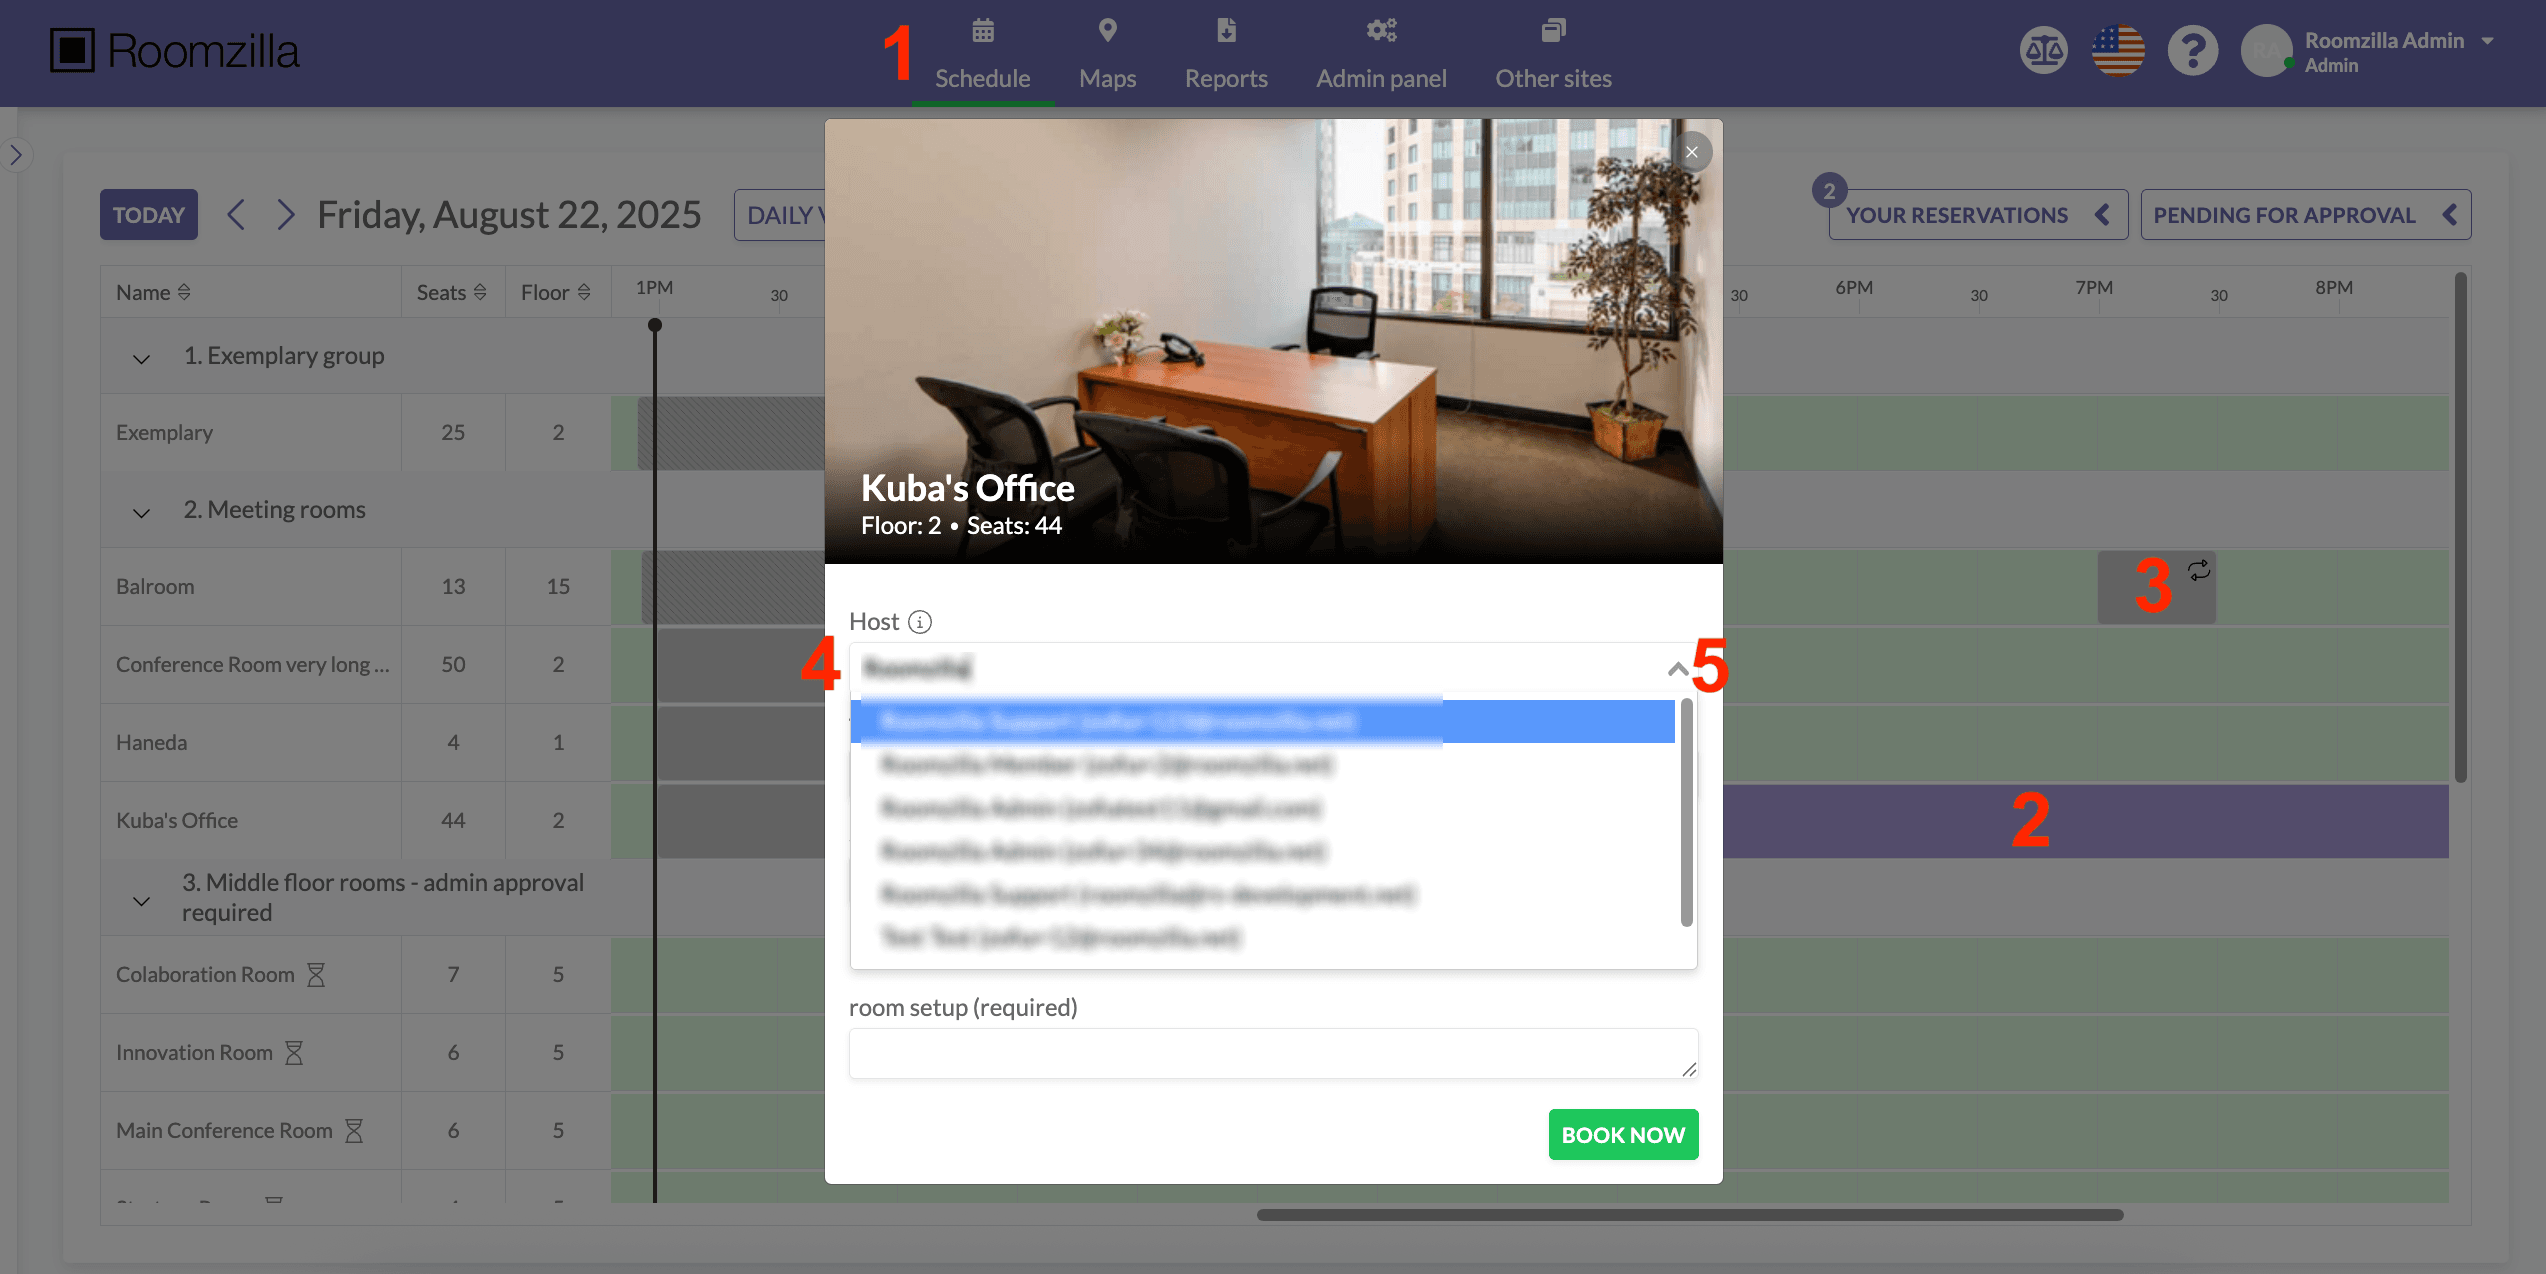2546x1274 pixels.
Task: Click the Host info icon
Action: [x=920, y=622]
